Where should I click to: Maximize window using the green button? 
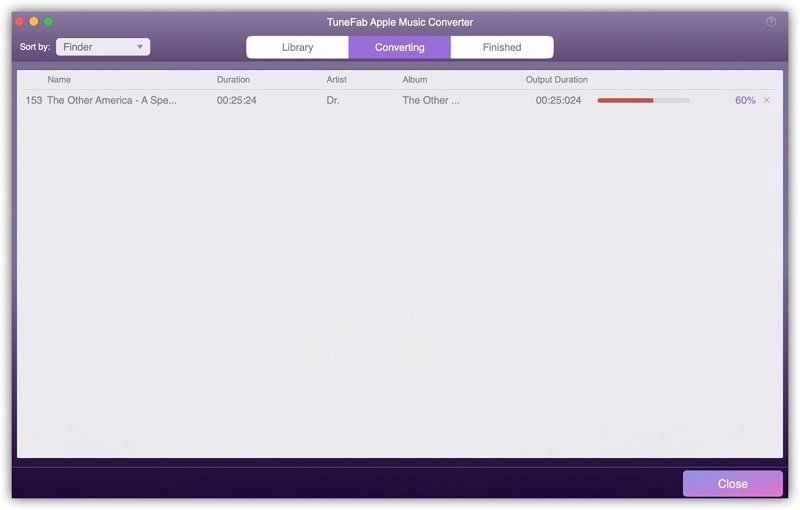point(49,21)
